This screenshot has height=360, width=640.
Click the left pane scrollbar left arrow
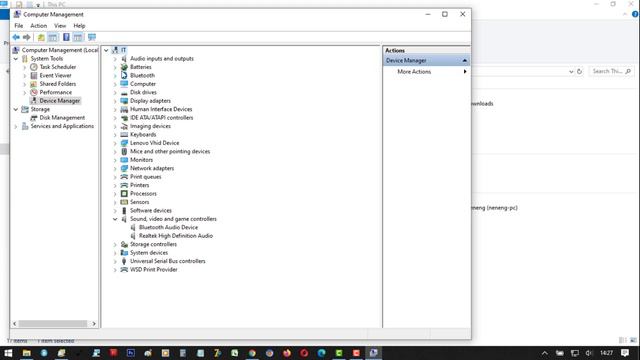pyautogui.click(x=15, y=324)
